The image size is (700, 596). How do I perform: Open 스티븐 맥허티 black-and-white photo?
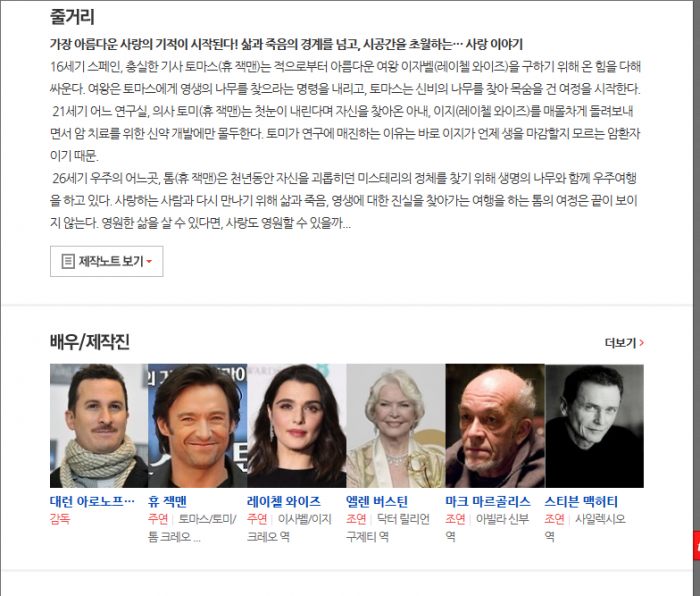coord(594,425)
